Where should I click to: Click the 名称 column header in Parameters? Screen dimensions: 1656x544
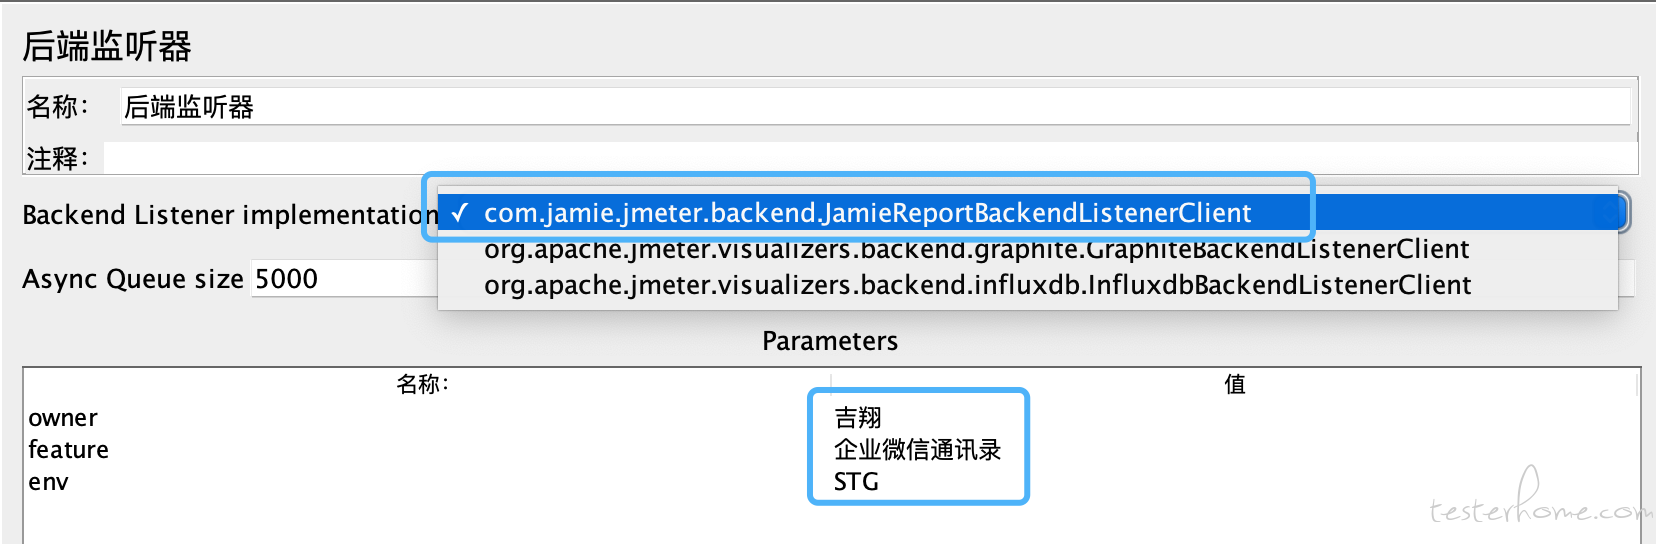coord(423,384)
